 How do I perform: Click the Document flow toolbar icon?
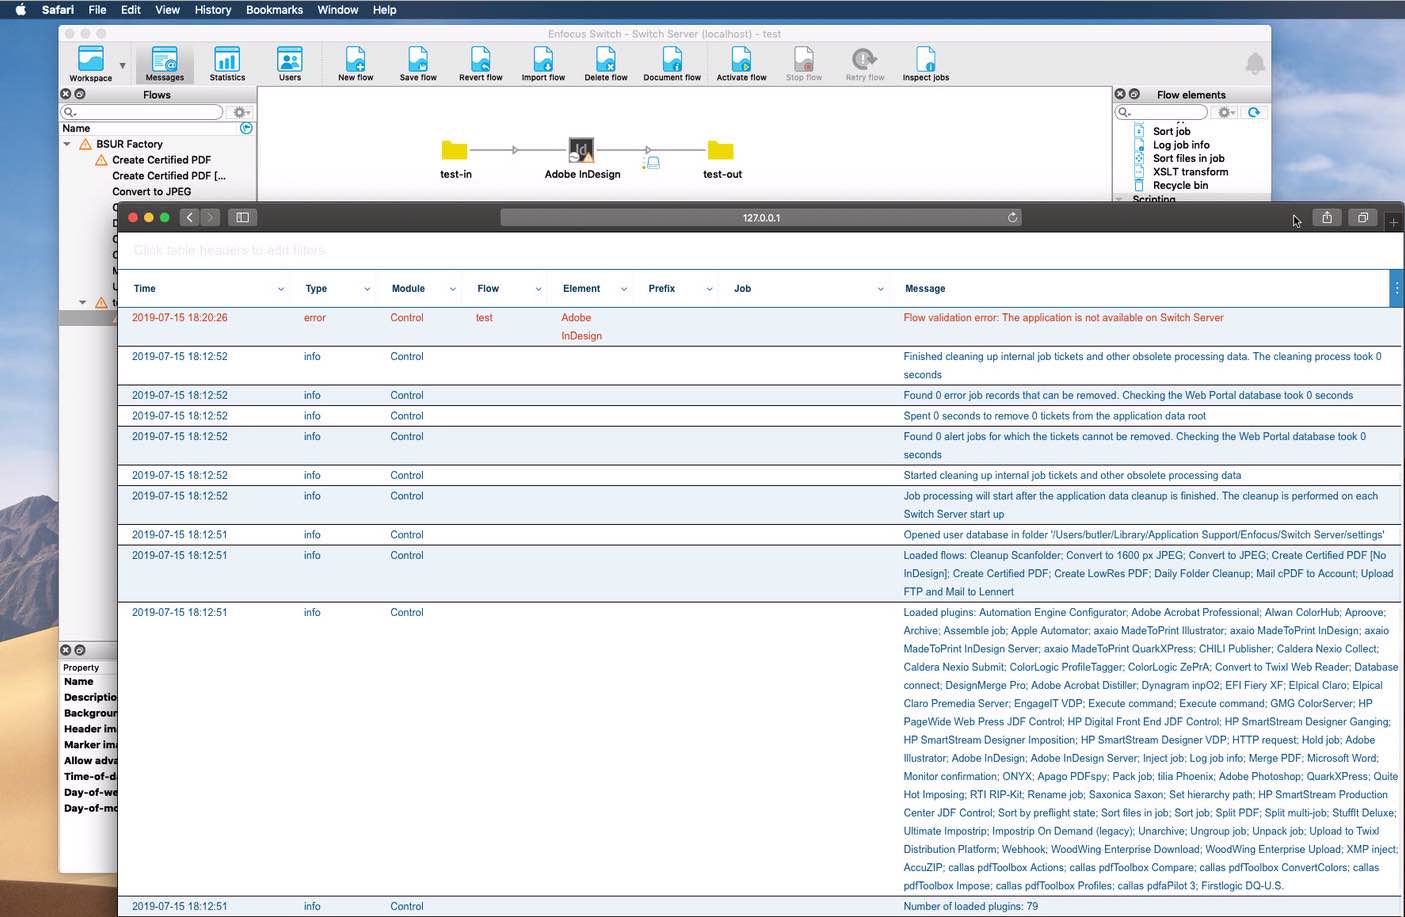[x=672, y=63]
